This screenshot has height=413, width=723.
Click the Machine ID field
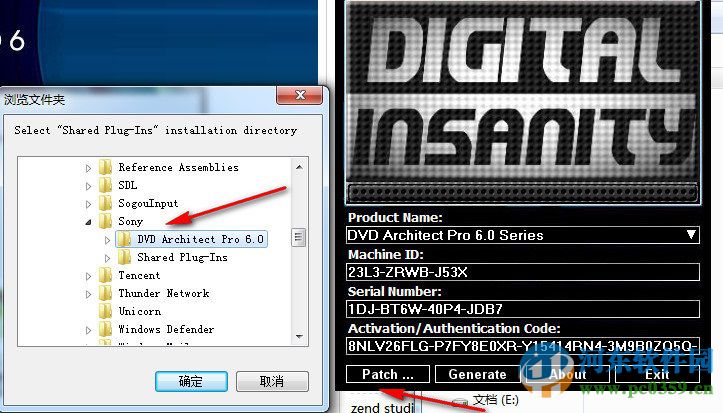[523, 272]
